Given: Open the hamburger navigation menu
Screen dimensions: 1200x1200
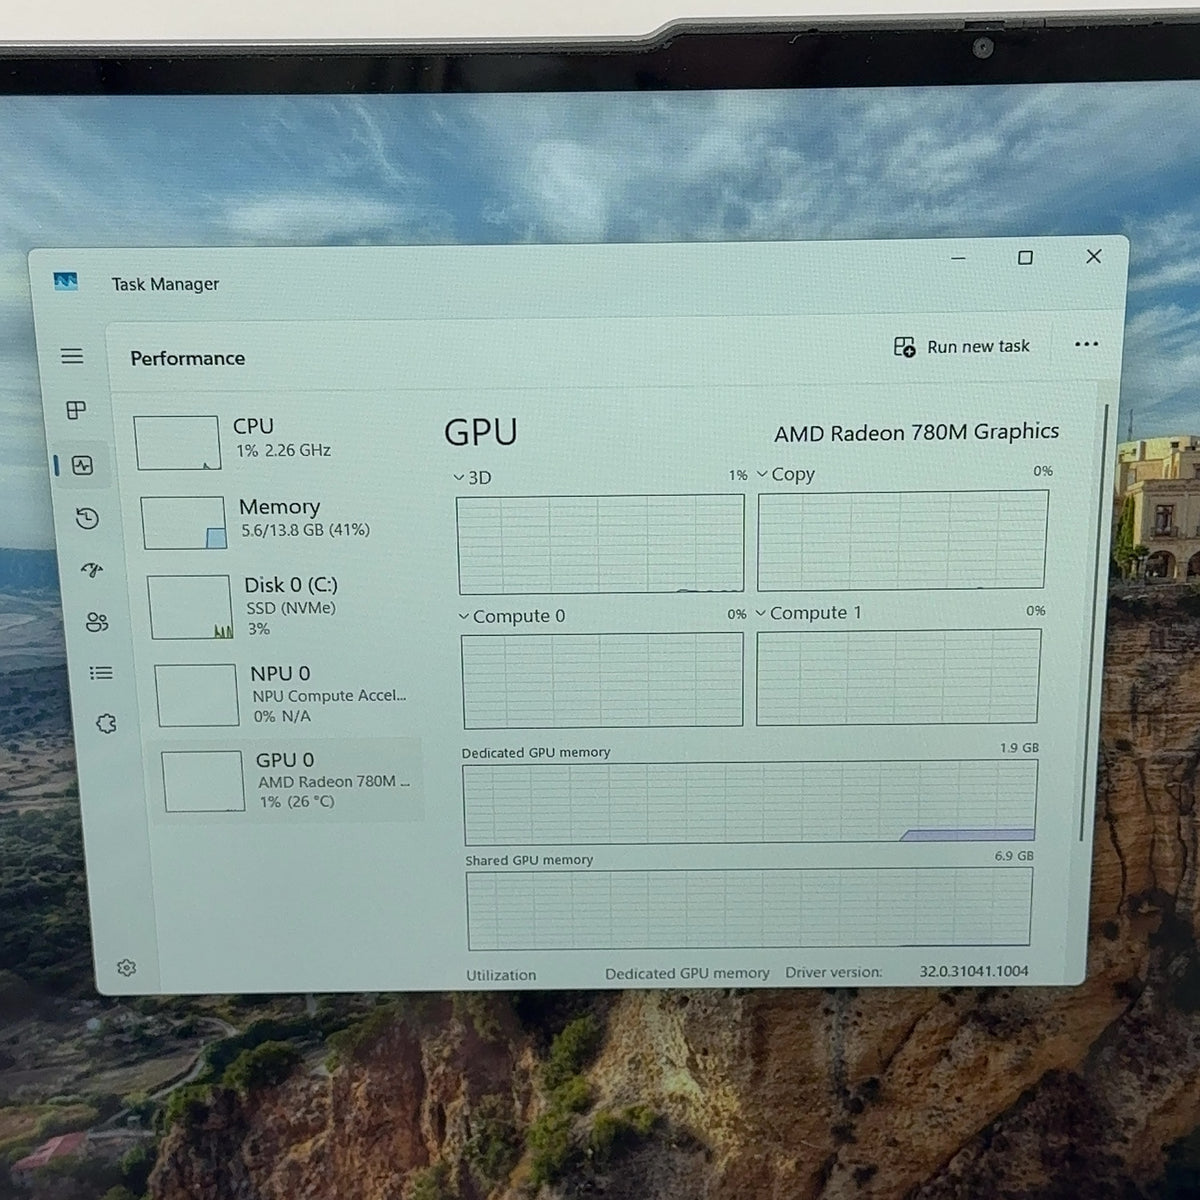Looking at the screenshot, I should coord(72,356).
